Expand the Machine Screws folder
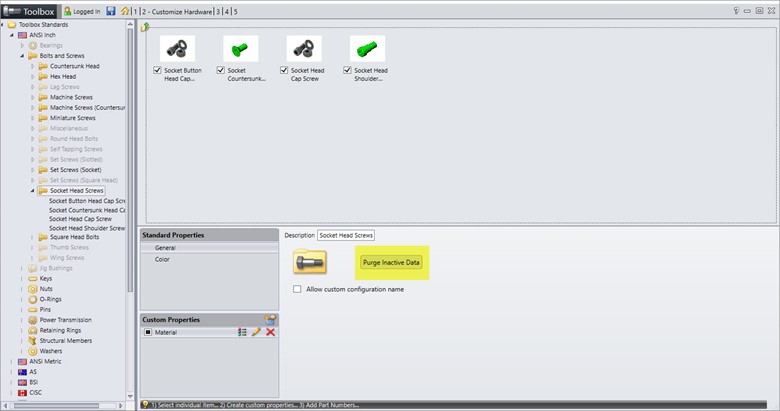The image size is (780, 411). coord(32,97)
